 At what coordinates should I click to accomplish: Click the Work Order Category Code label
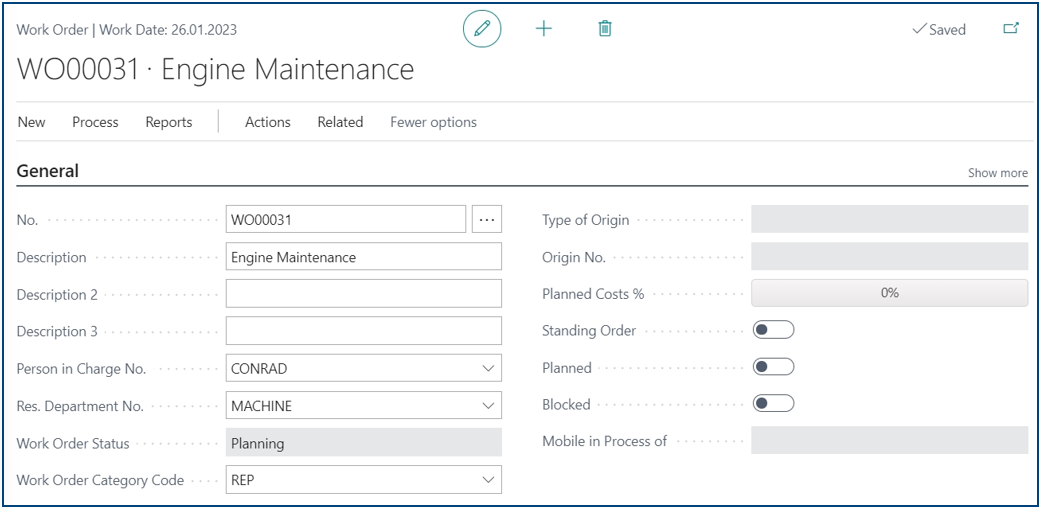(x=100, y=480)
